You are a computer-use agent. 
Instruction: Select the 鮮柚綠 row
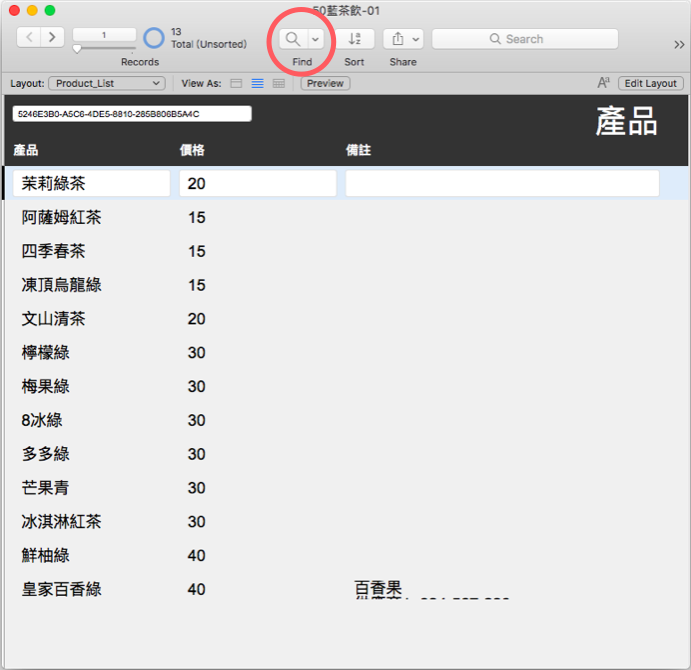click(346, 555)
